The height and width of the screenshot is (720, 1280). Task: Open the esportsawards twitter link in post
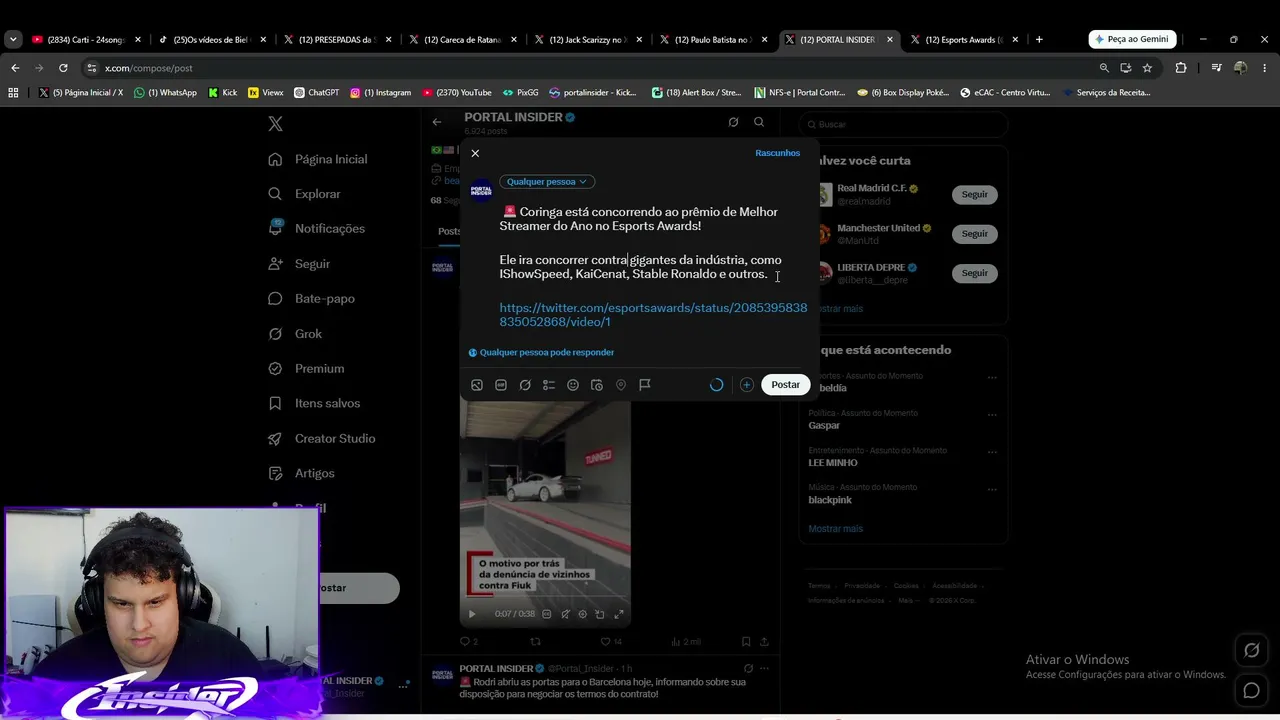653,315
